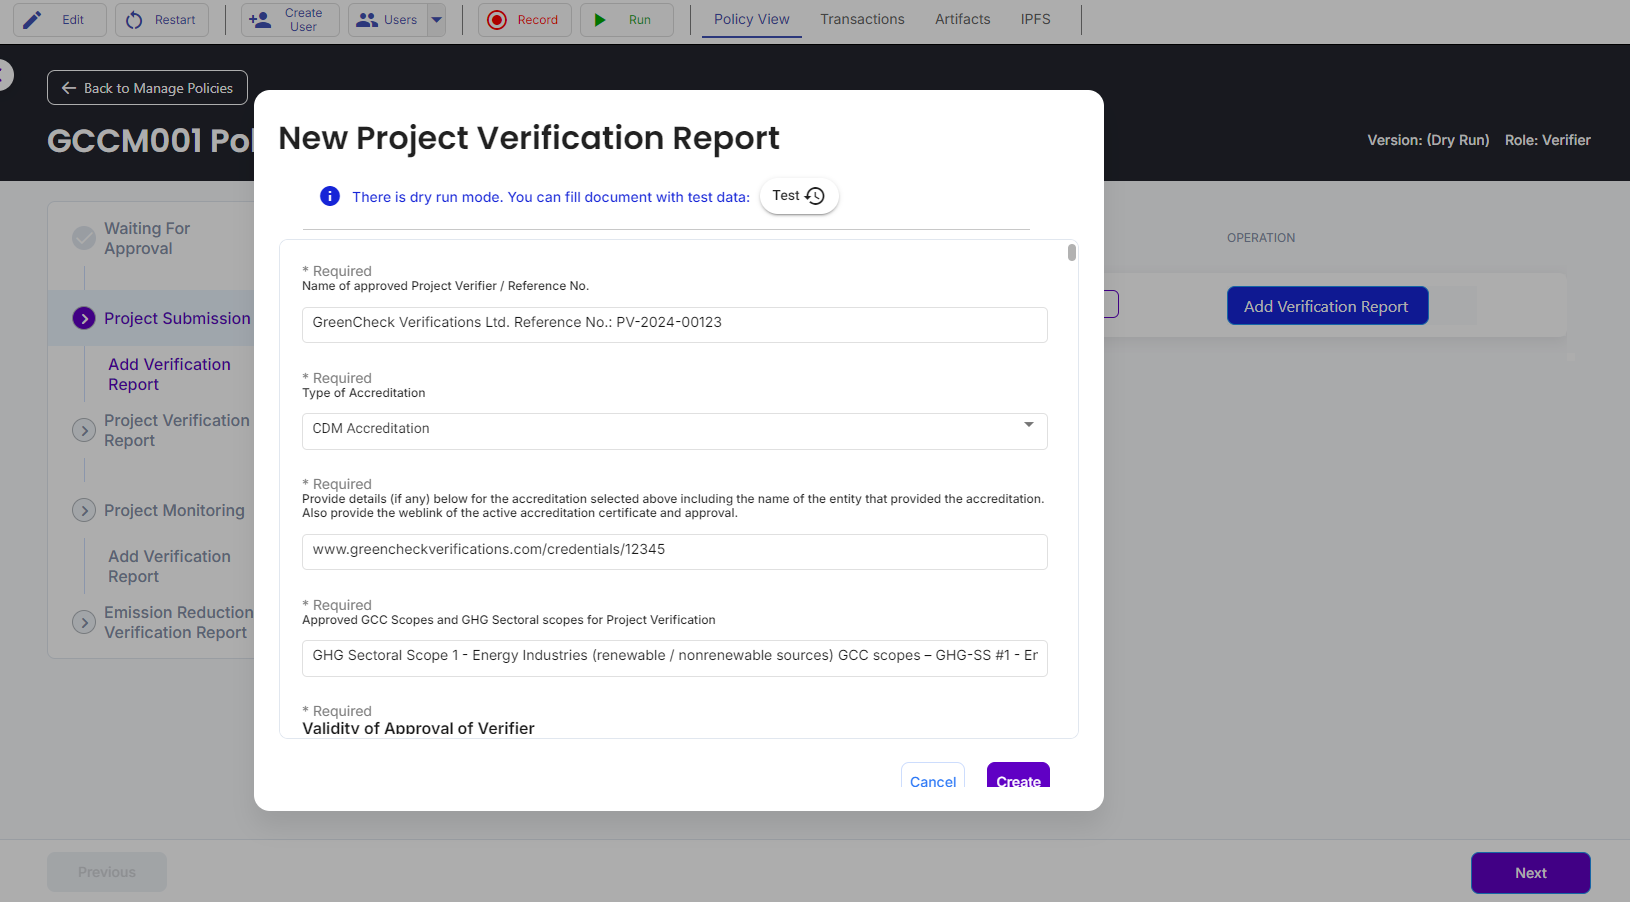Click the green Run play icon
This screenshot has height=902, width=1630.
pyautogui.click(x=600, y=20)
